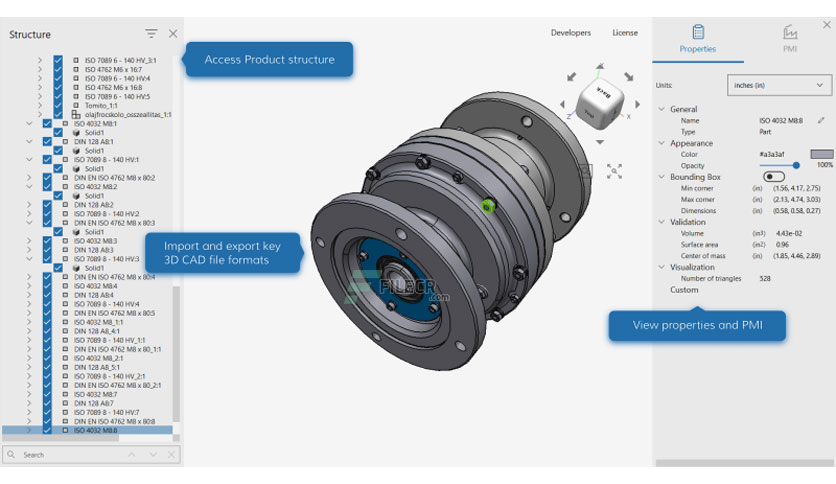
Task: Click the solid cube icon under ISO 7089 8 - 140 HV:1
Action: (x=76, y=169)
